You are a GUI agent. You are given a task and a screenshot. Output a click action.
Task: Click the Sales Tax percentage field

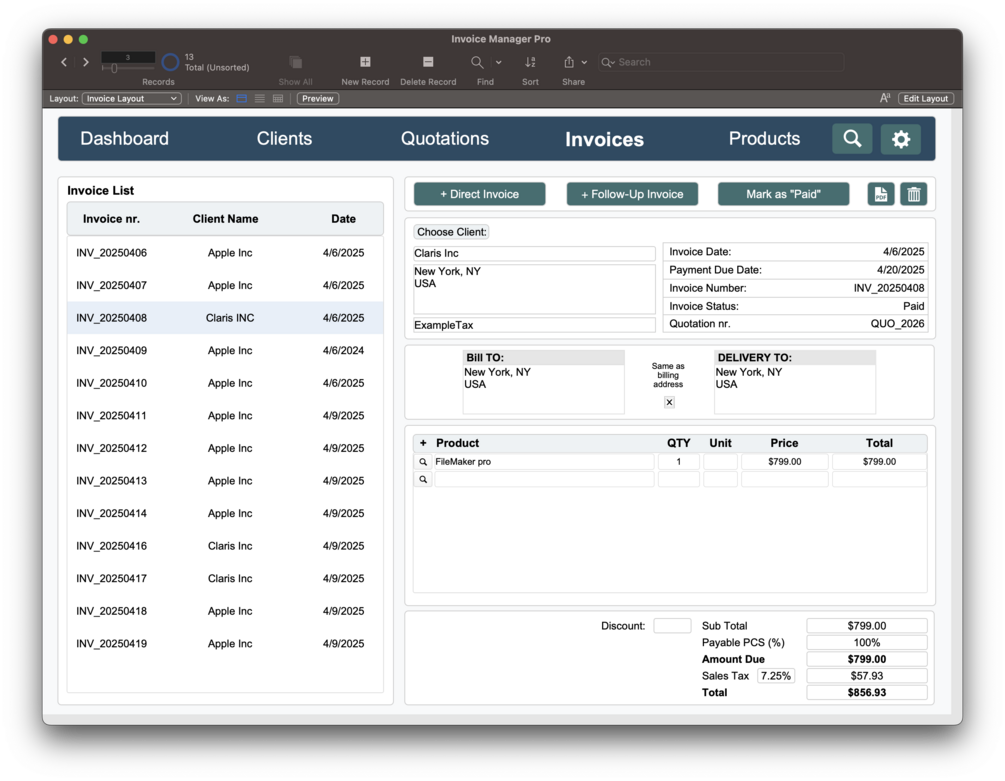pyautogui.click(x=776, y=676)
